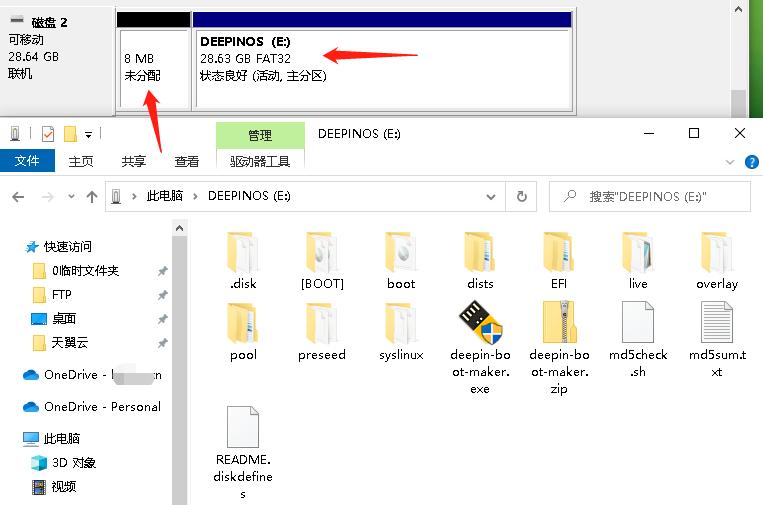Click navigation pane scroll up arrow

click(x=180, y=228)
